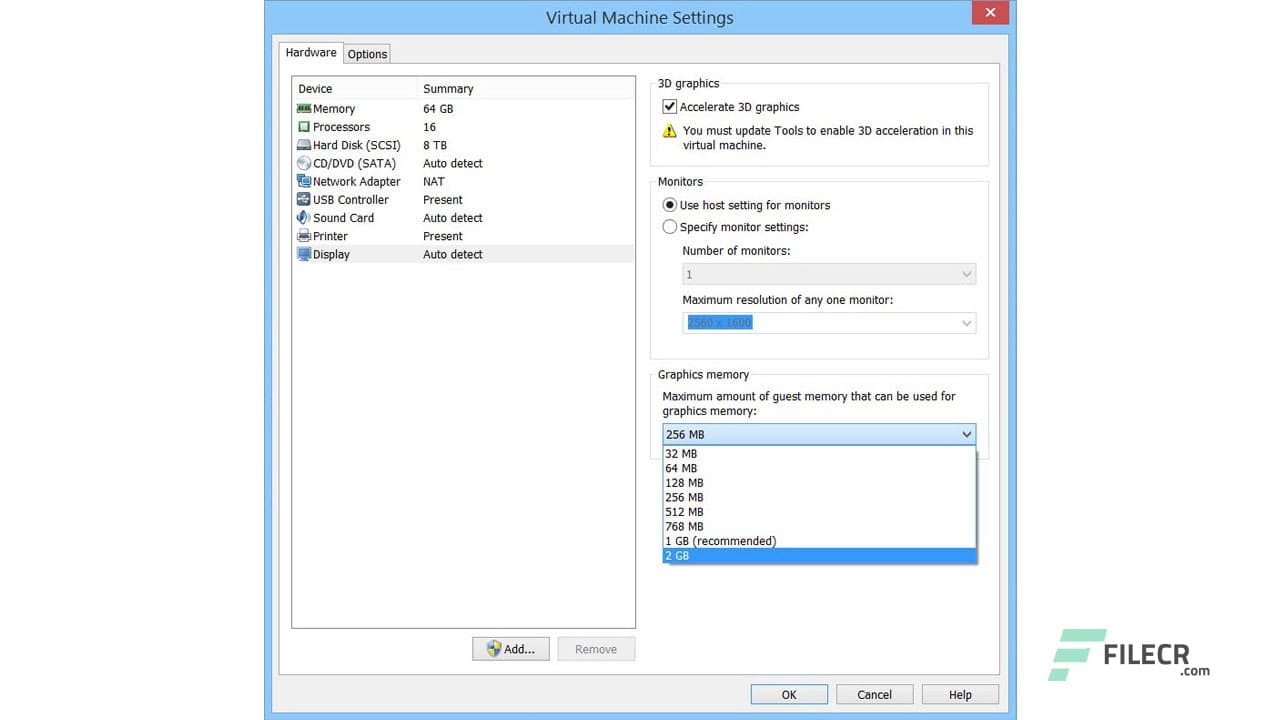Image resolution: width=1280 pixels, height=720 pixels.
Task: Select the CD/DVD (SATA) drive icon
Action: tap(304, 163)
